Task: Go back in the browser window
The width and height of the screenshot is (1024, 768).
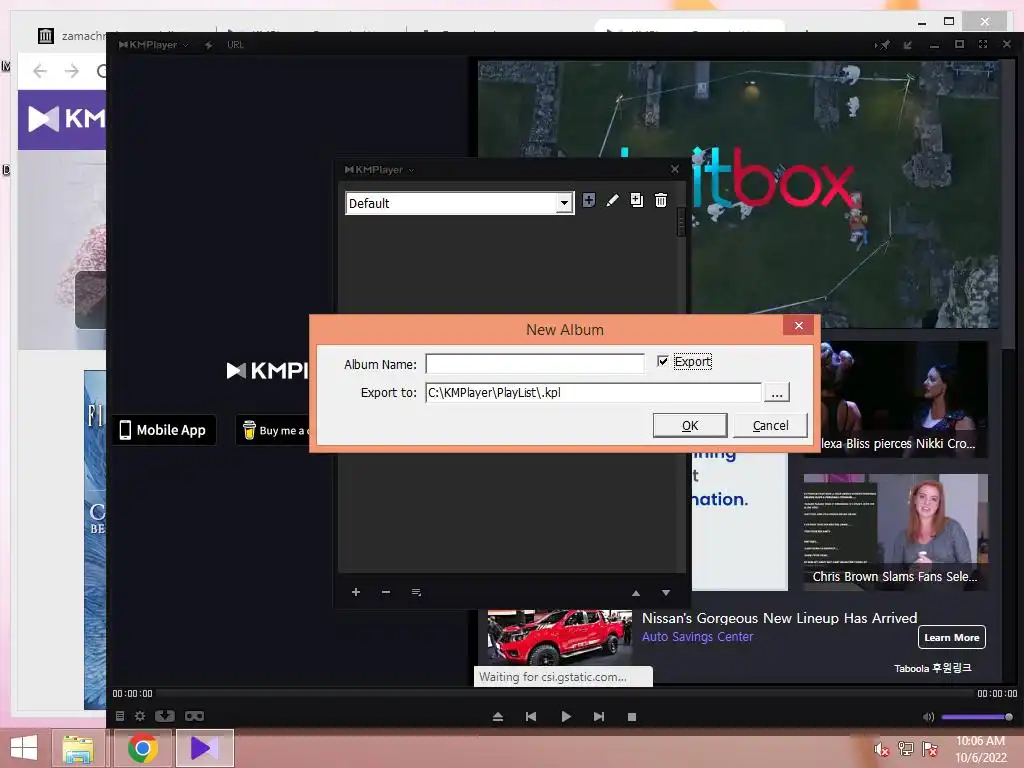Action: 40,71
